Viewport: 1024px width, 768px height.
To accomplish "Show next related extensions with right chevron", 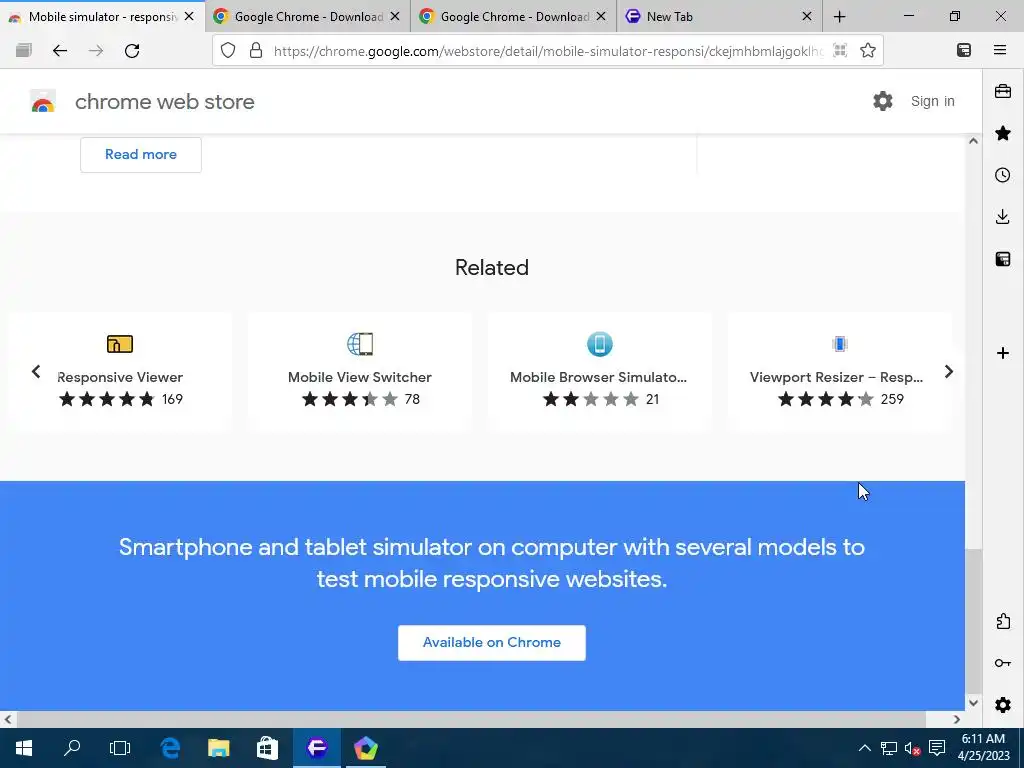I will pyautogui.click(x=949, y=372).
